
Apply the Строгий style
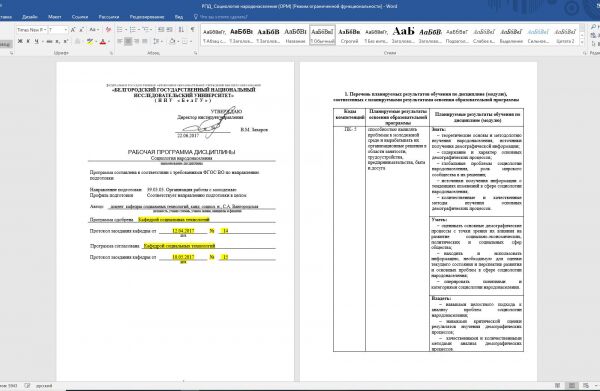coord(349,35)
